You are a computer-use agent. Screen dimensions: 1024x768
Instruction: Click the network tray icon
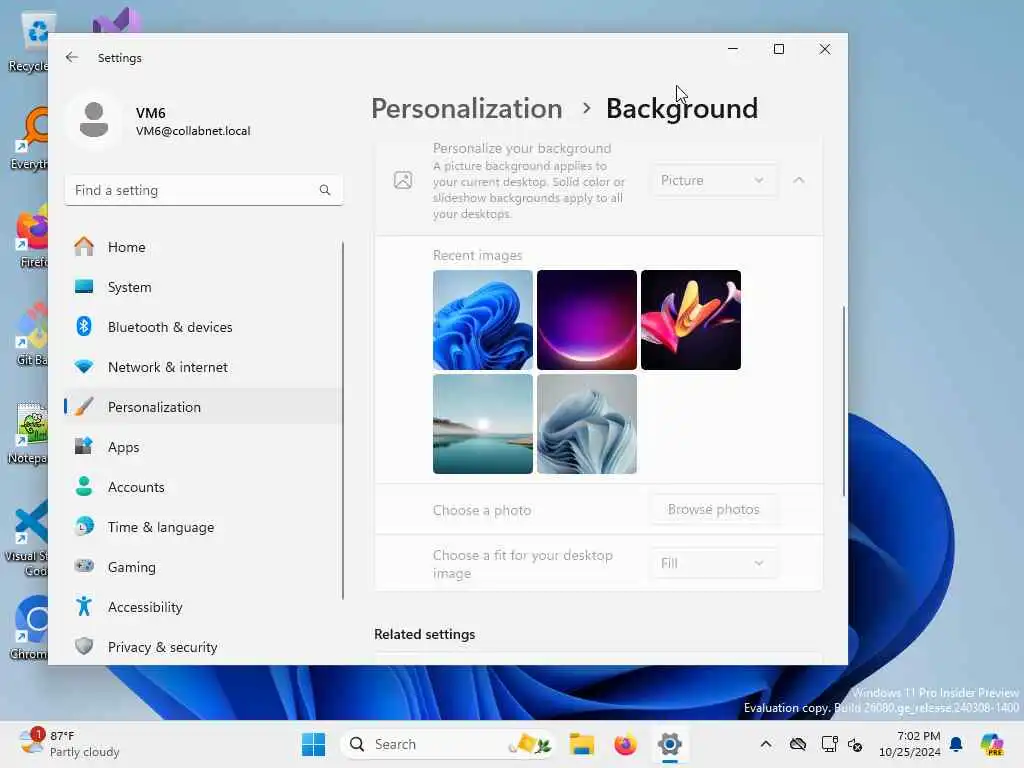tap(829, 744)
